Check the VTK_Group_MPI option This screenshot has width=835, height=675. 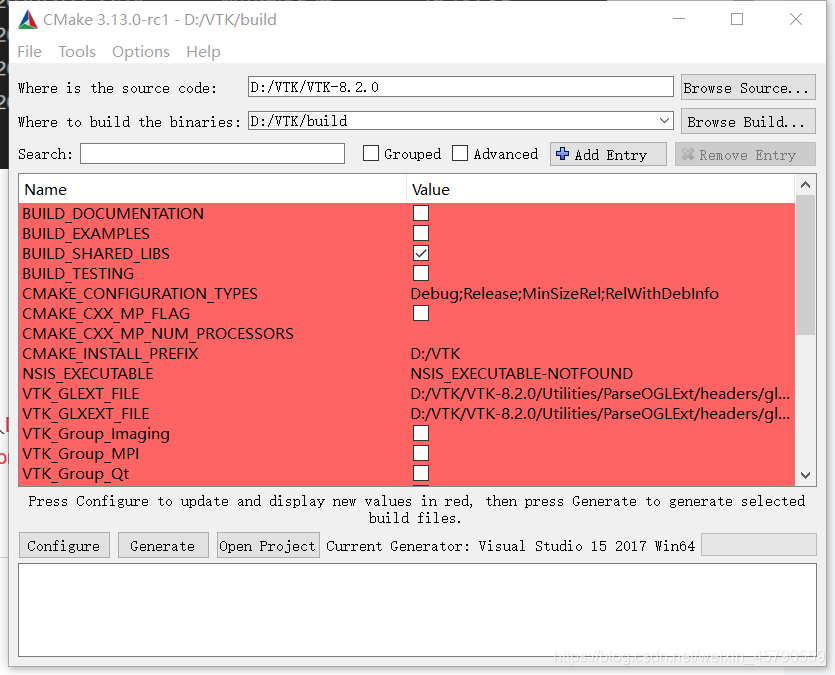[x=421, y=453]
